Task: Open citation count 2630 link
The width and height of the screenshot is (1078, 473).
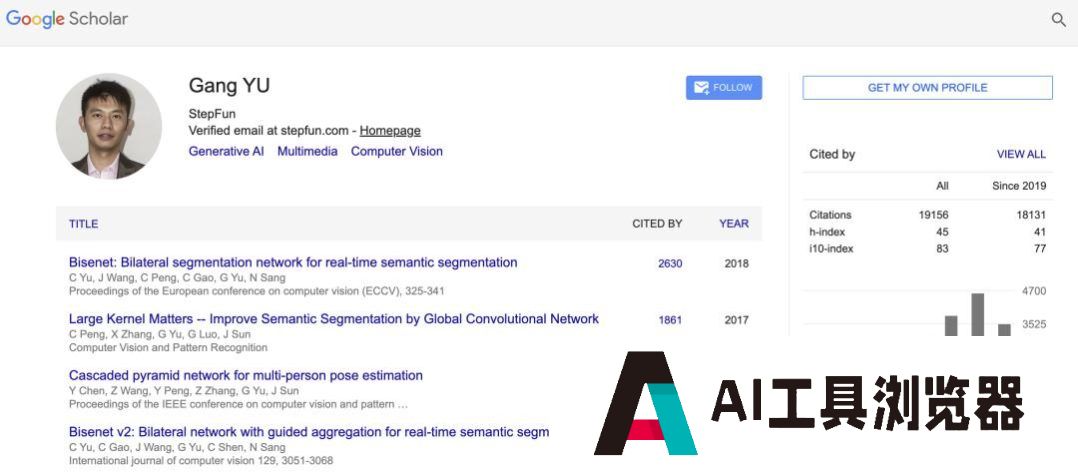Action: 670,263
